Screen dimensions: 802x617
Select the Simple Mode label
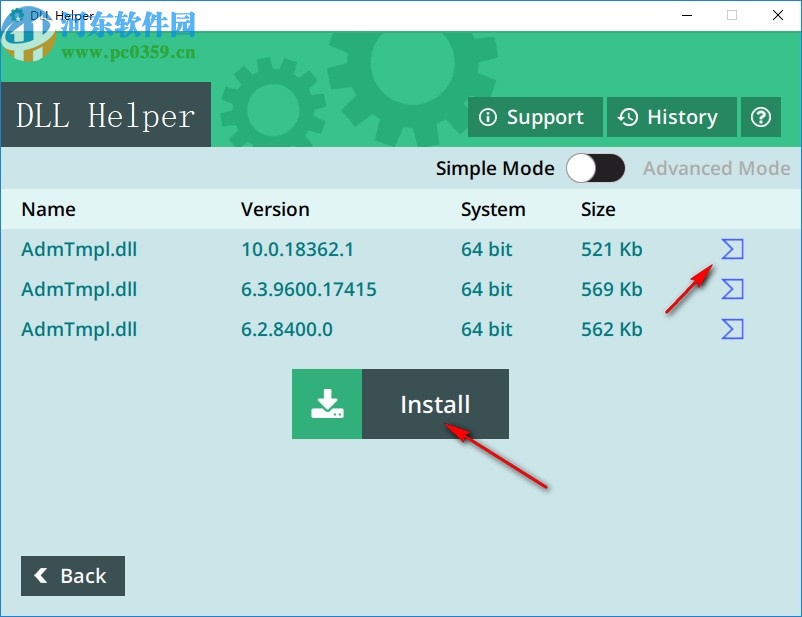coord(495,168)
